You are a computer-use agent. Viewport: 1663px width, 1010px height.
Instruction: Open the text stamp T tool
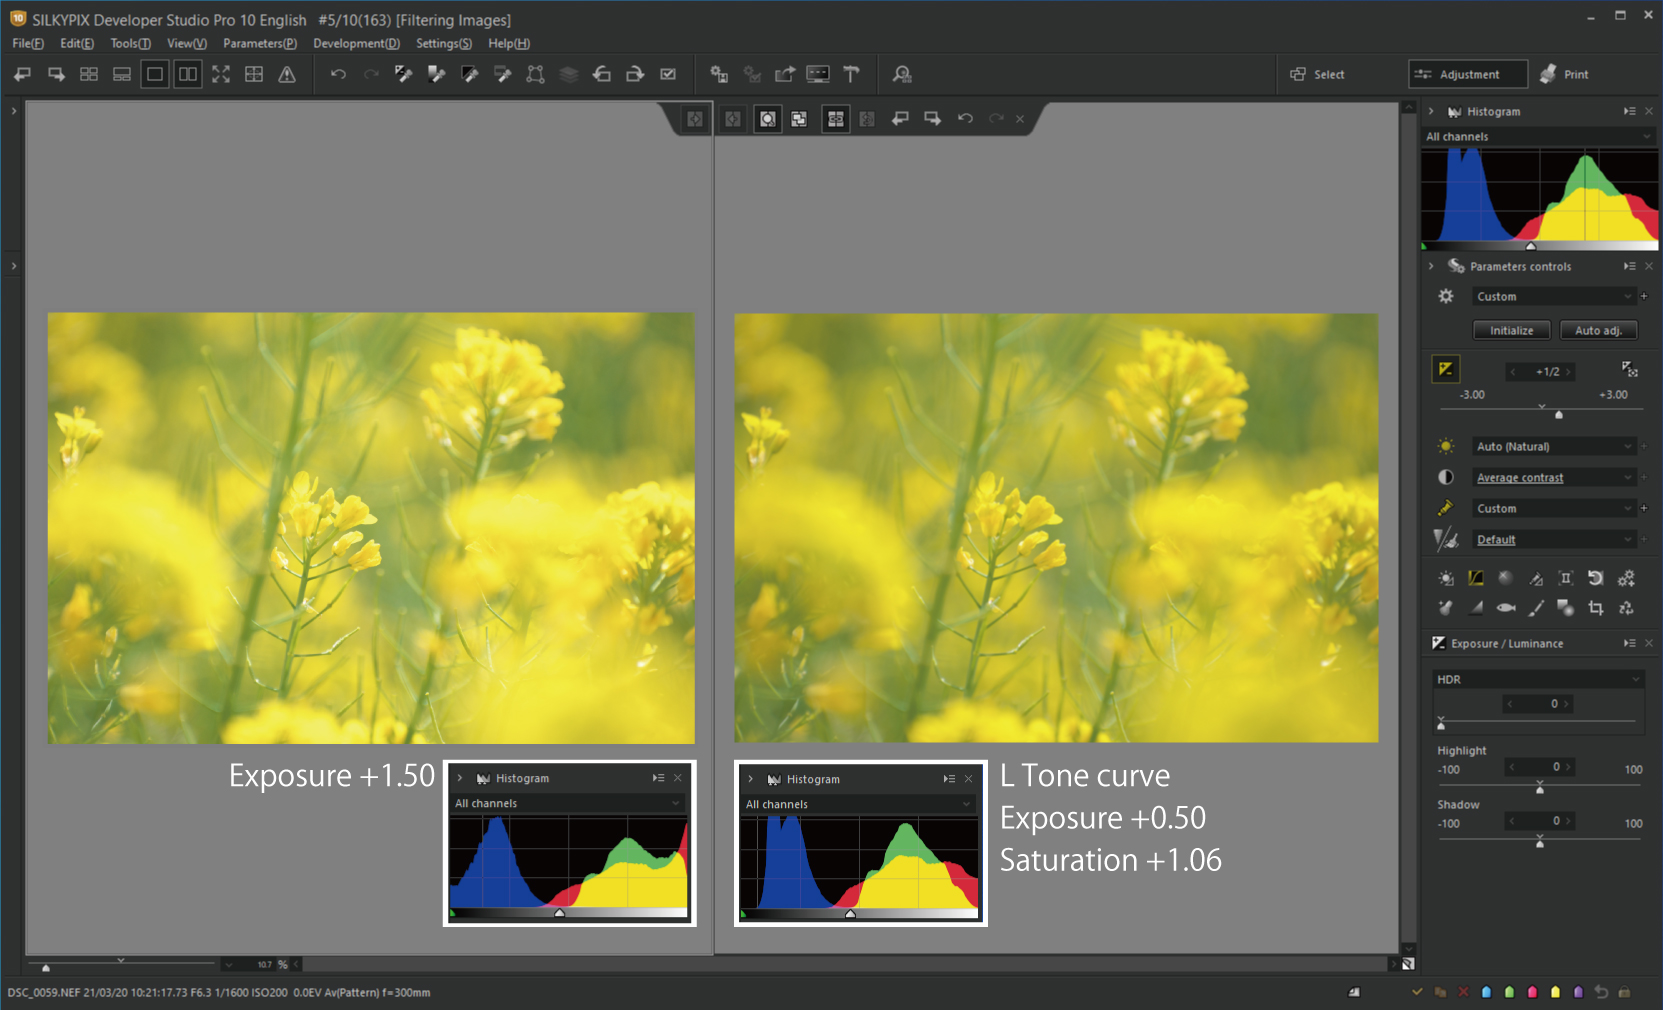851,74
